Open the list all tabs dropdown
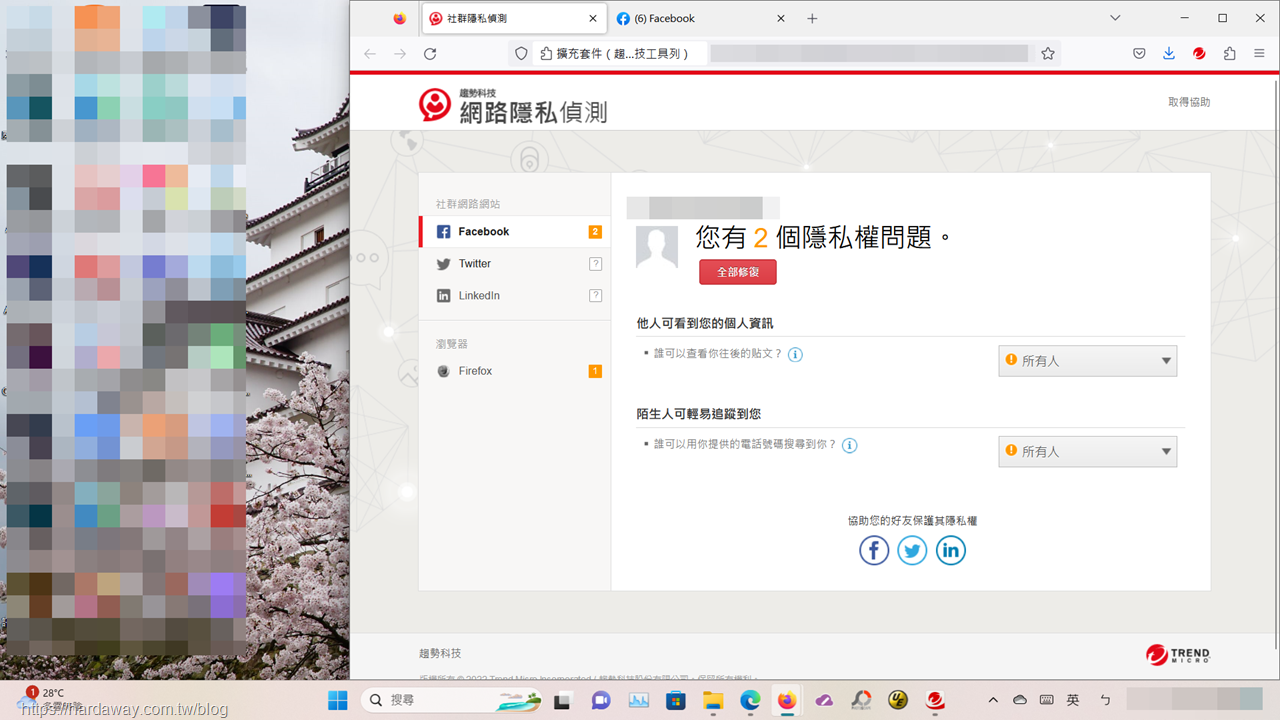1280x720 pixels. 1116,18
